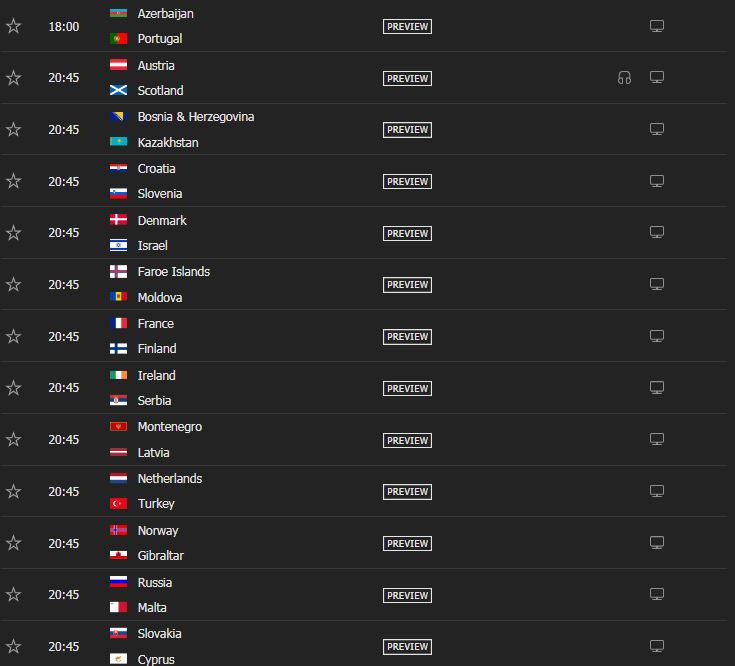Image resolution: width=735 pixels, height=666 pixels.
Task: View PREVIEW of Norway vs Gibraltar
Action: [x=407, y=544]
